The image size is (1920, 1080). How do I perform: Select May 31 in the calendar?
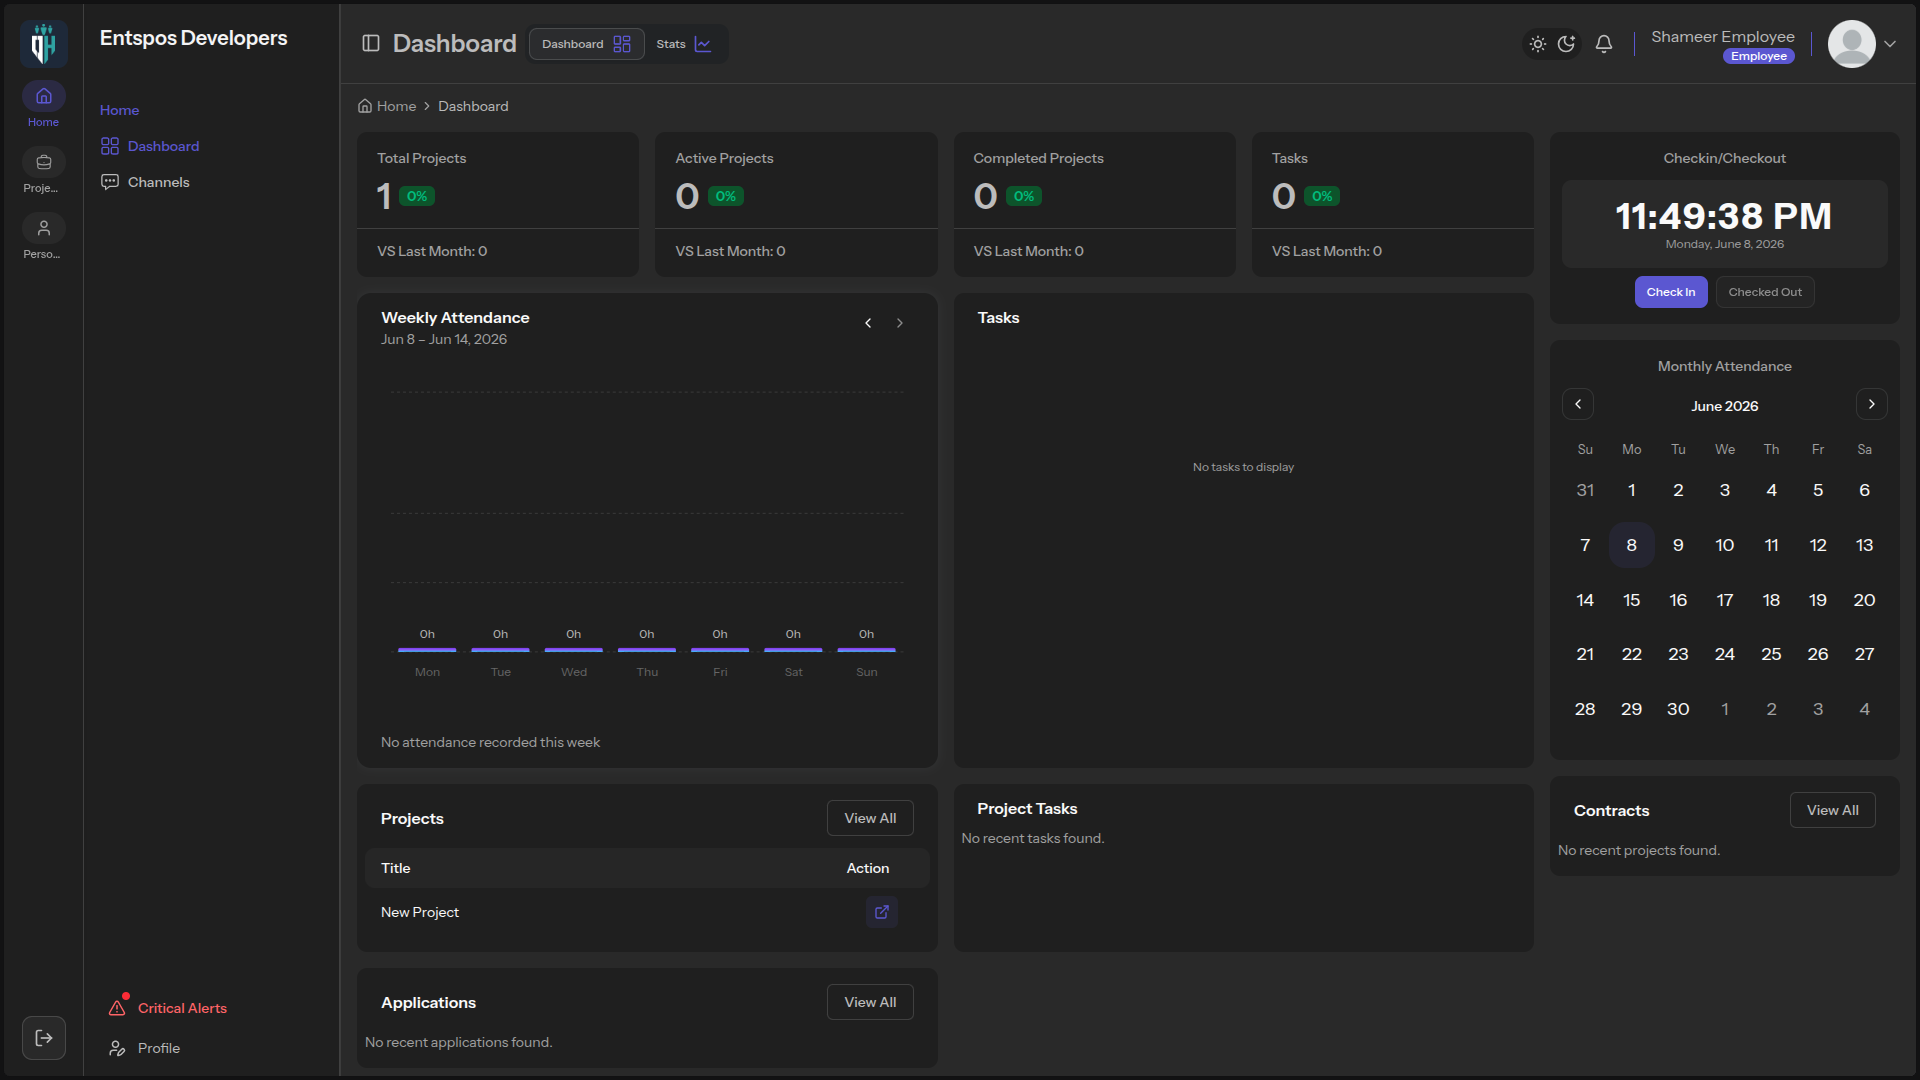point(1585,490)
